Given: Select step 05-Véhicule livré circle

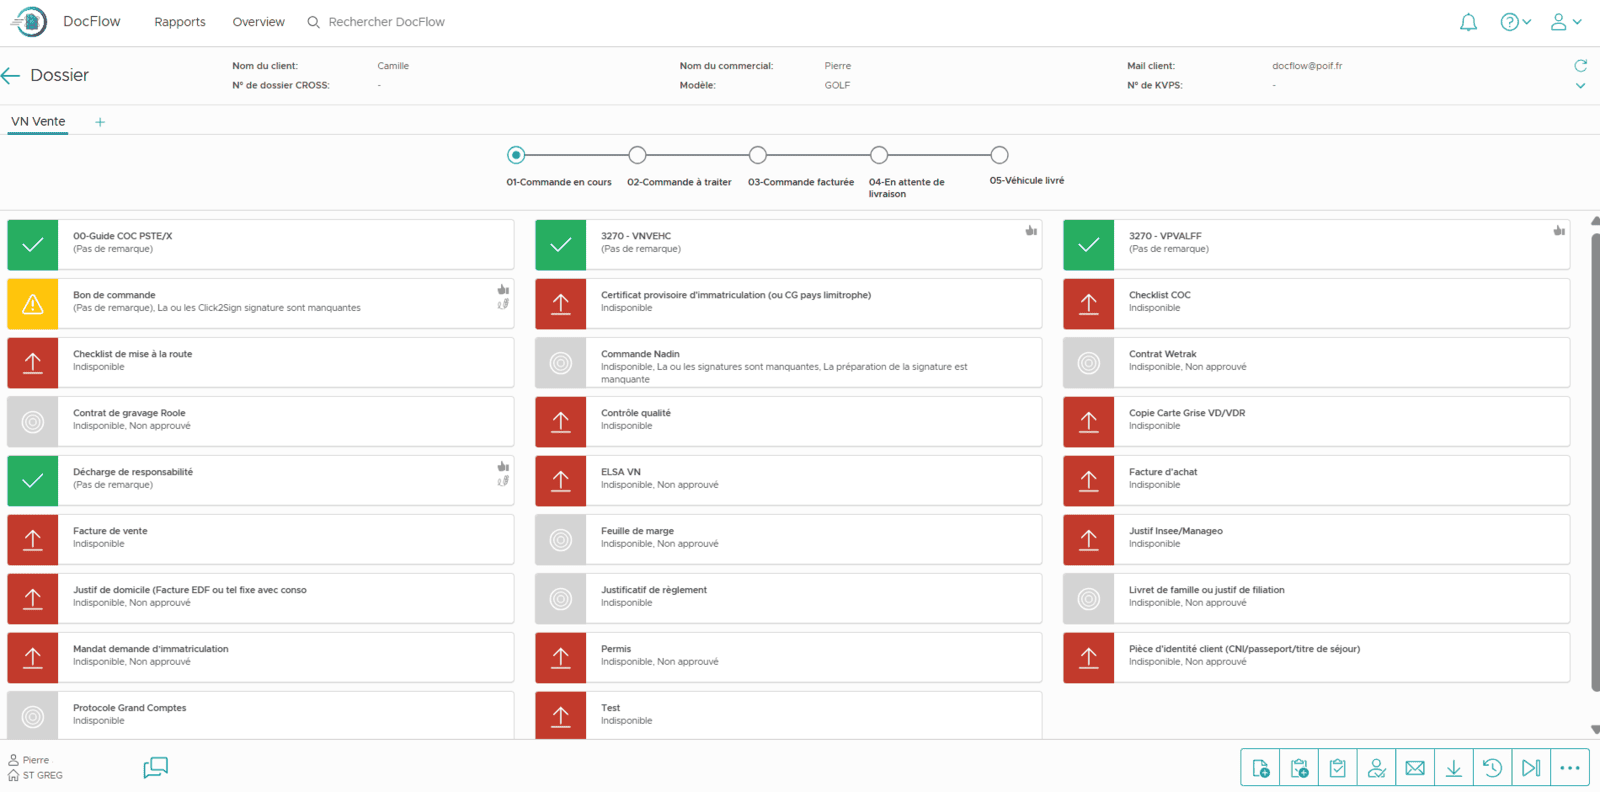Looking at the screenshot, I should (x=999, y=155).
